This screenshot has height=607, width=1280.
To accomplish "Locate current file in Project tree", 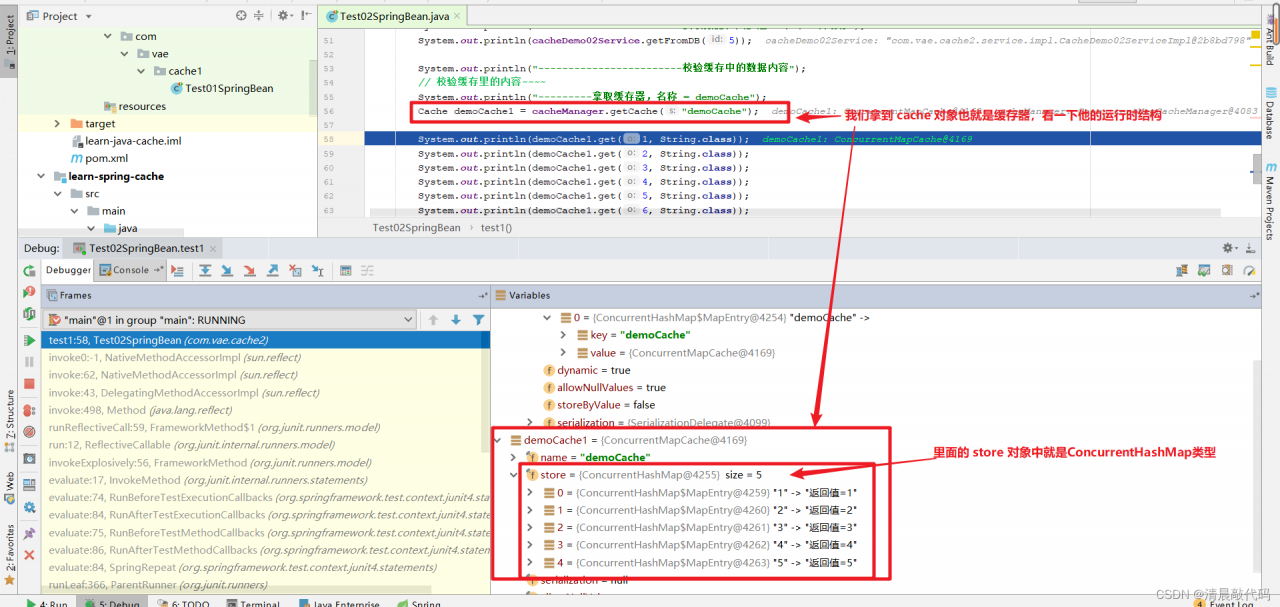I will (x=241, y=16).
